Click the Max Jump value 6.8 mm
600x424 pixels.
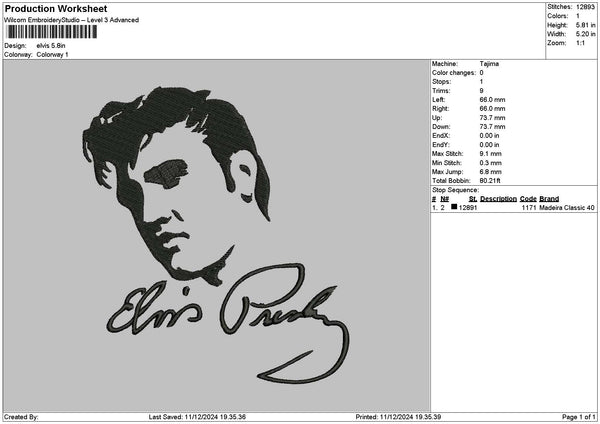[491, 172]
